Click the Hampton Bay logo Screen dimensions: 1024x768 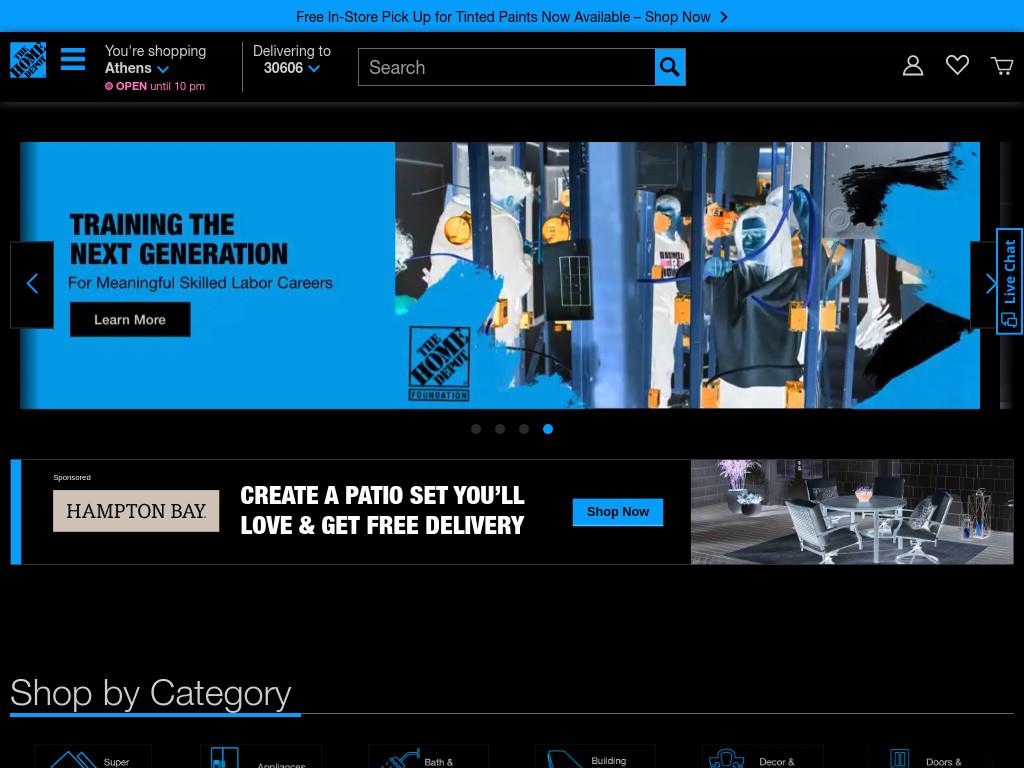pyautogui.click(x=136, y=511)
